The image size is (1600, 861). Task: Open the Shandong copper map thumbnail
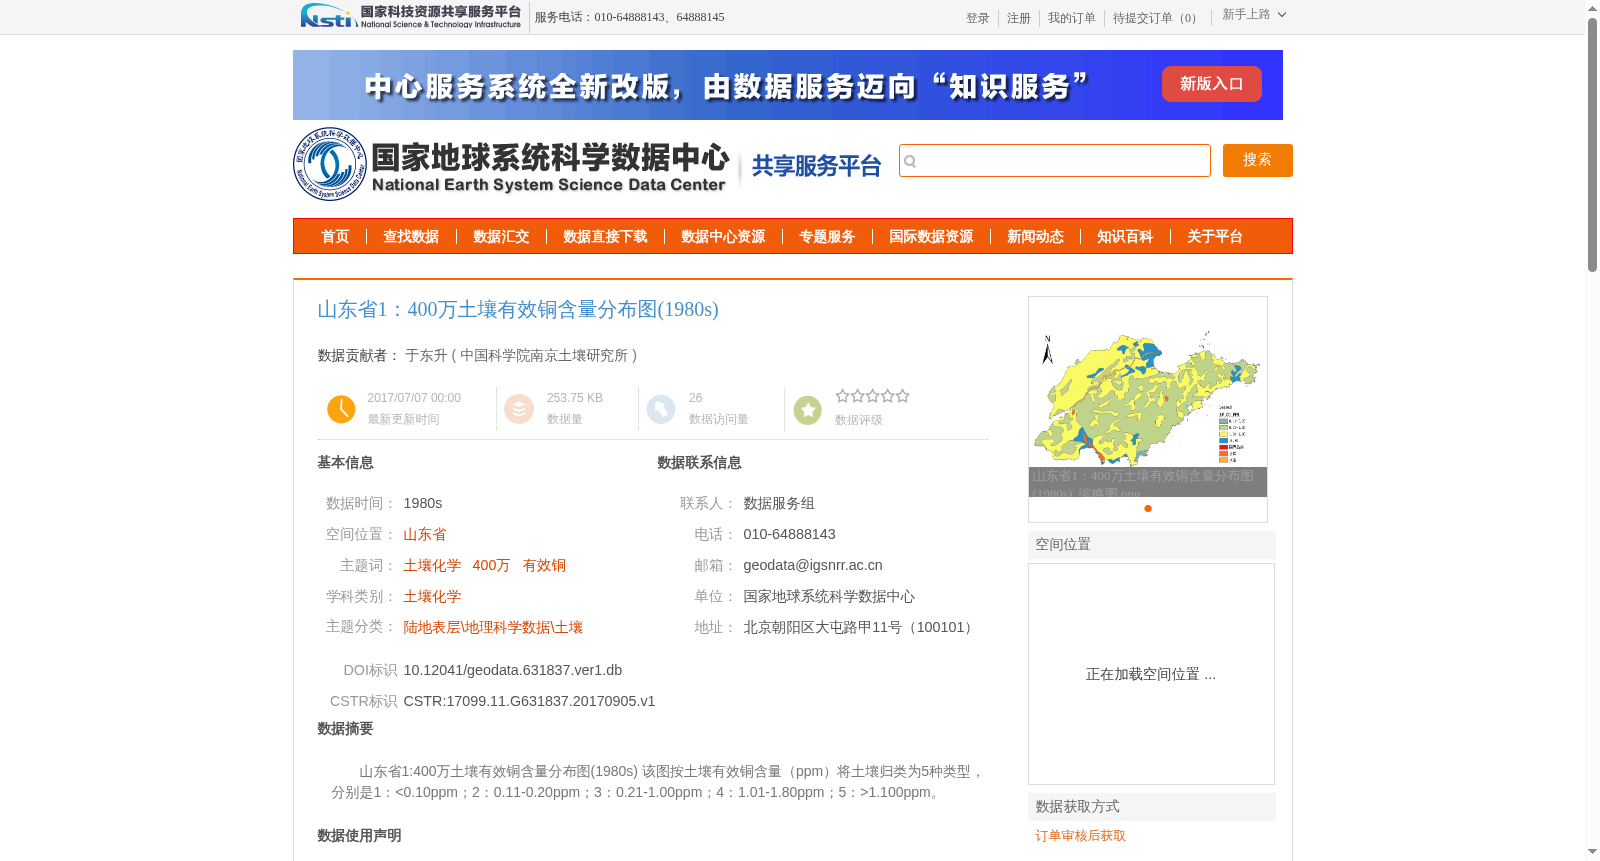(x=1148, y=397)
